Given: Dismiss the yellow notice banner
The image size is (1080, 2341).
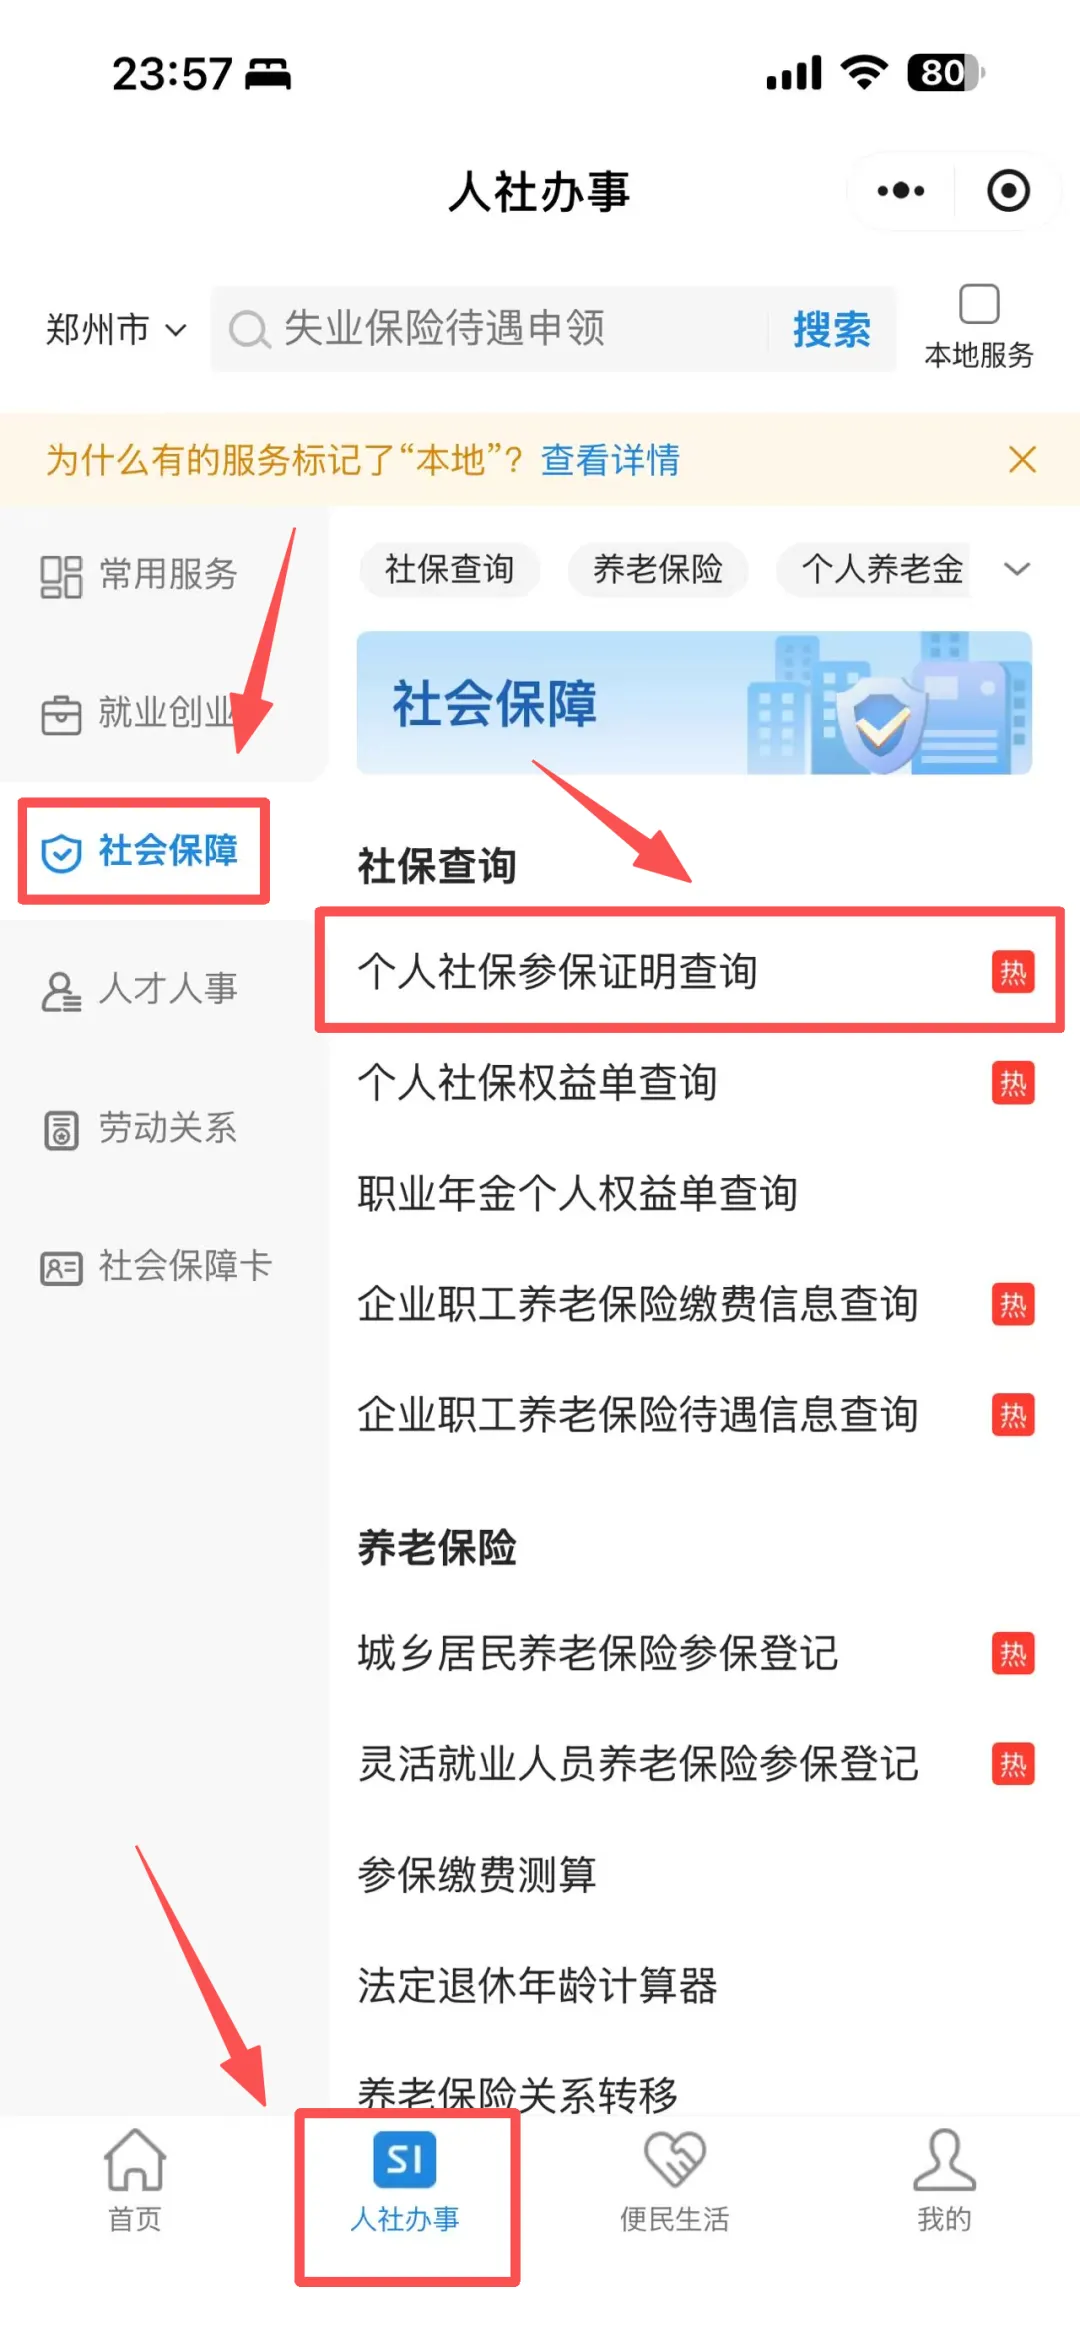Looking at the screenshot, I should click(x=1022, y=459).
